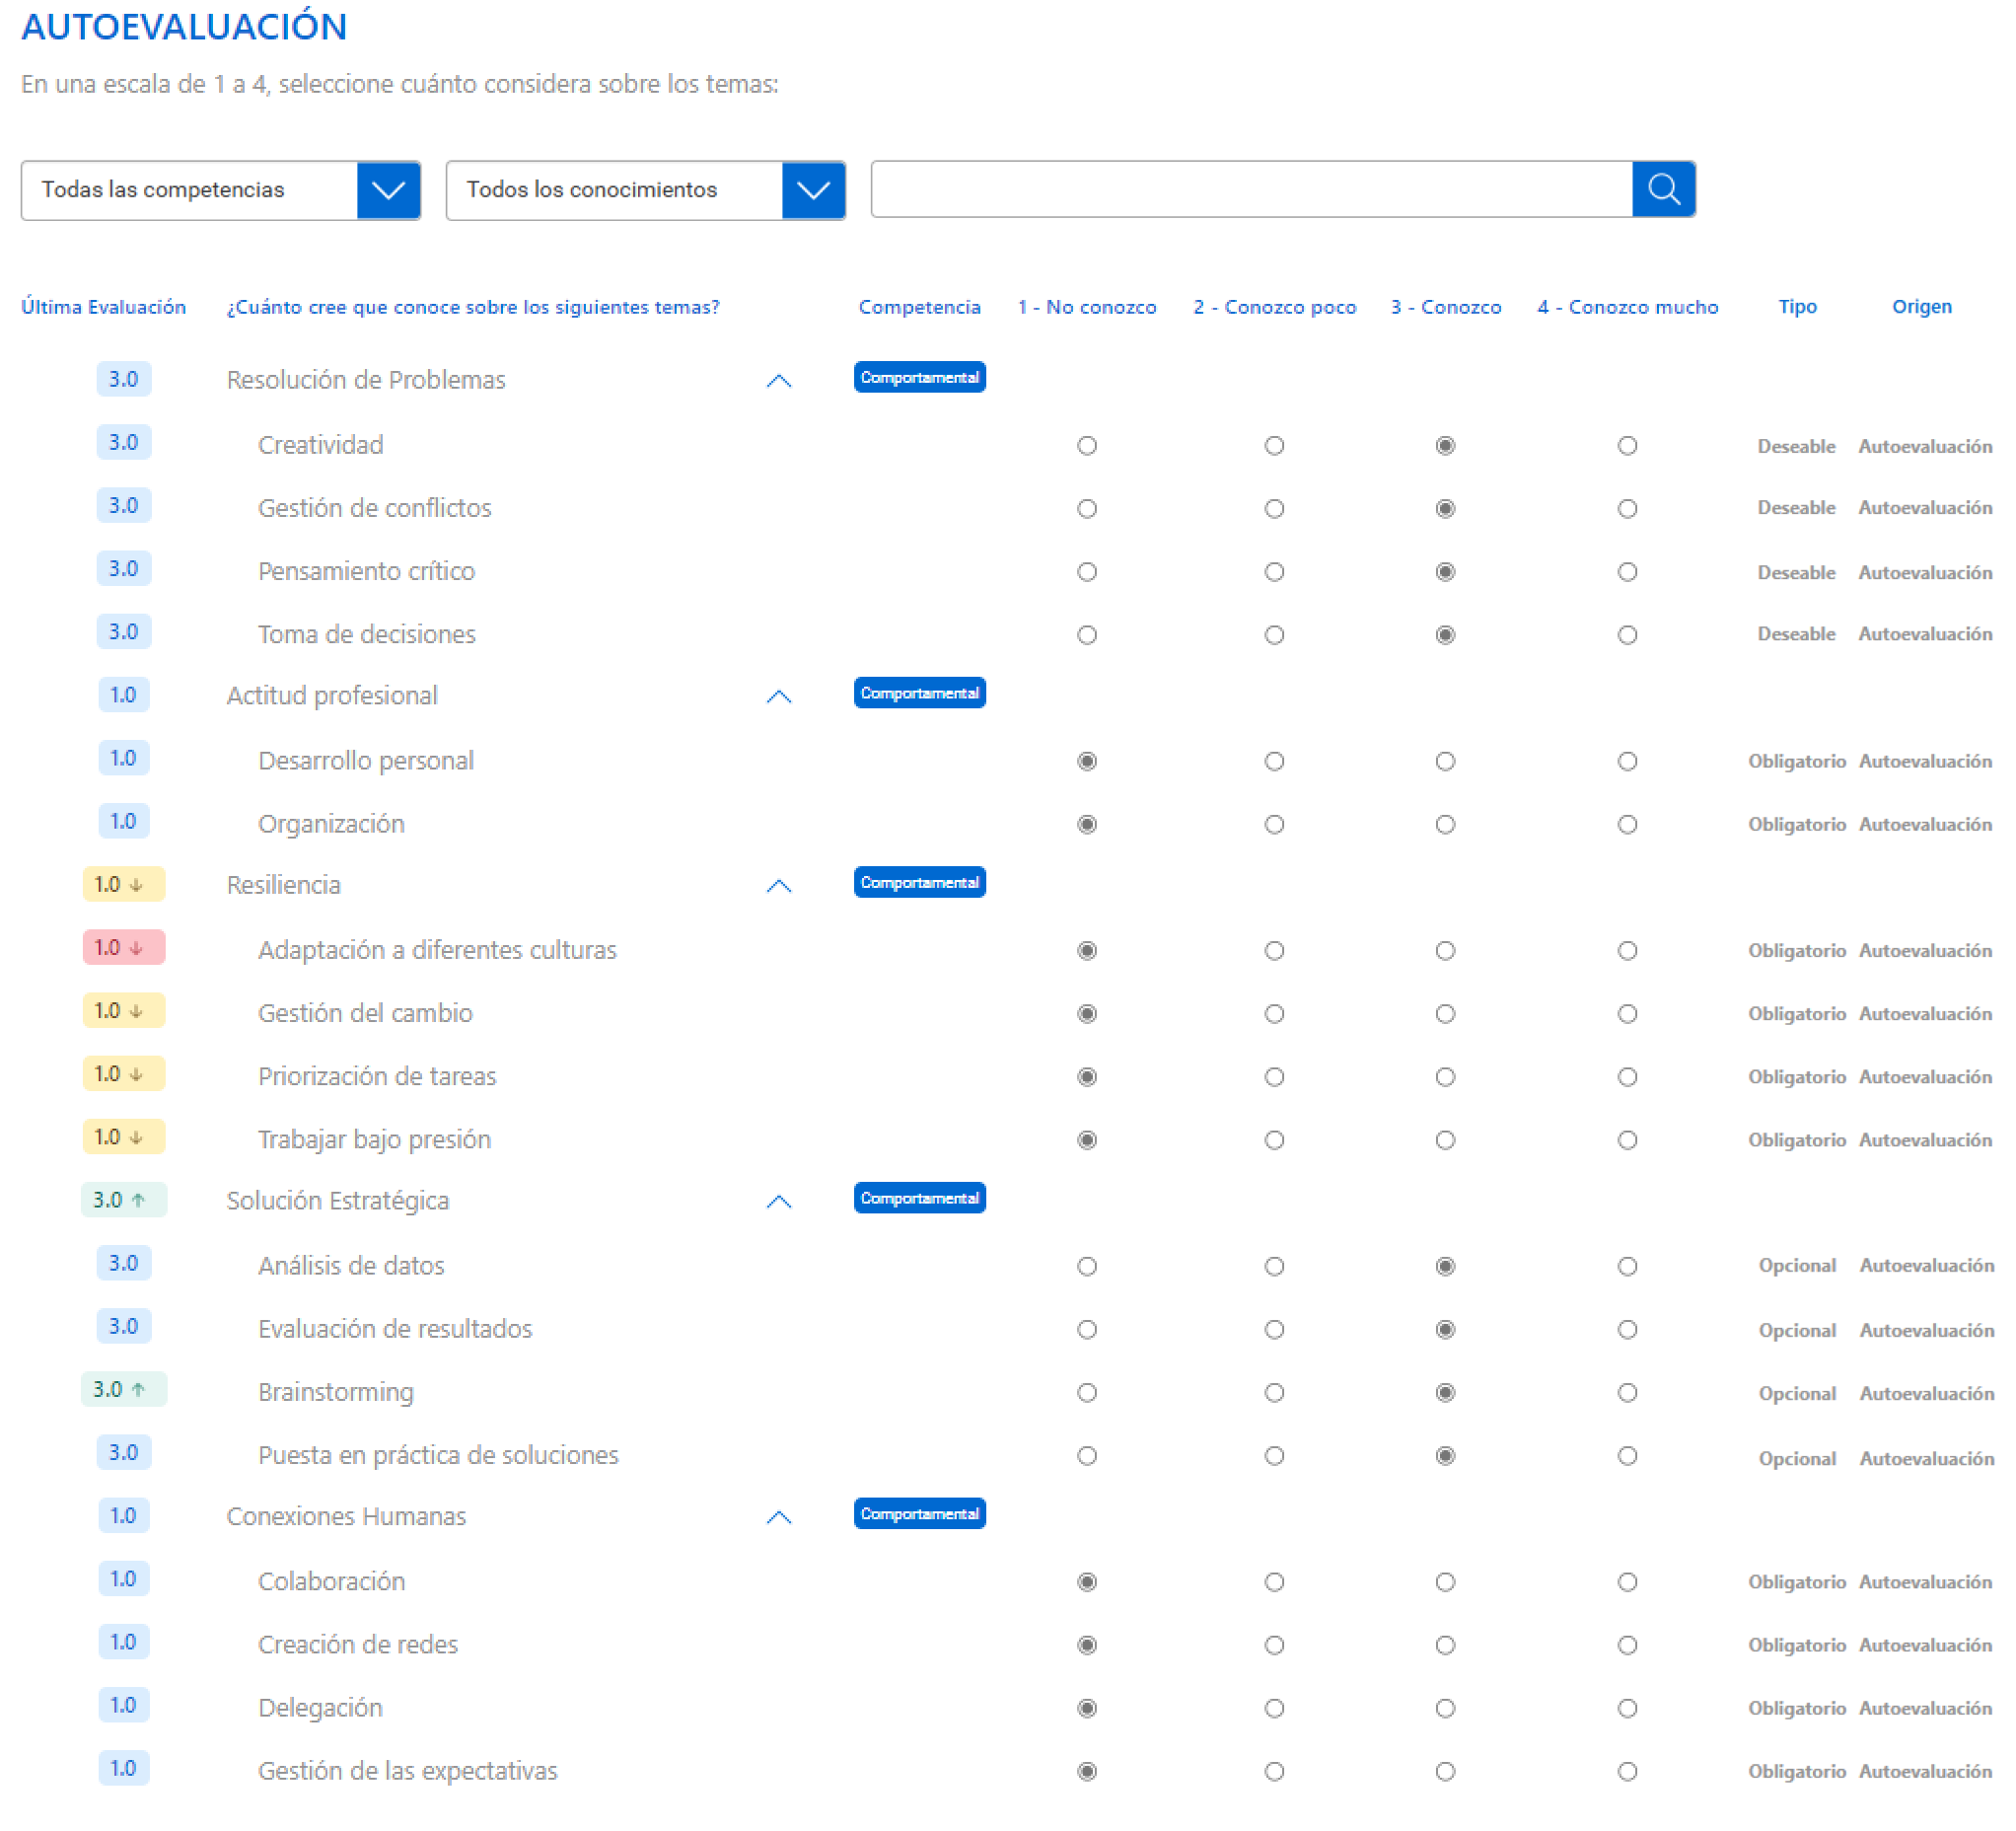Click the Comportamental badge beside Resiliencia
This screenshot has height=1831, width=2016.
click(x=919, y=883)
